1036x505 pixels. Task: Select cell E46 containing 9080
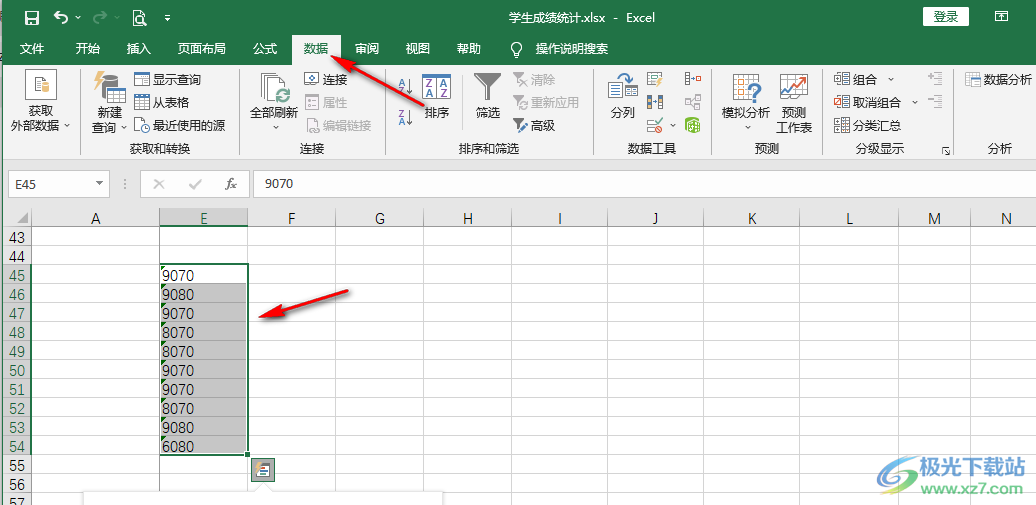204,293
